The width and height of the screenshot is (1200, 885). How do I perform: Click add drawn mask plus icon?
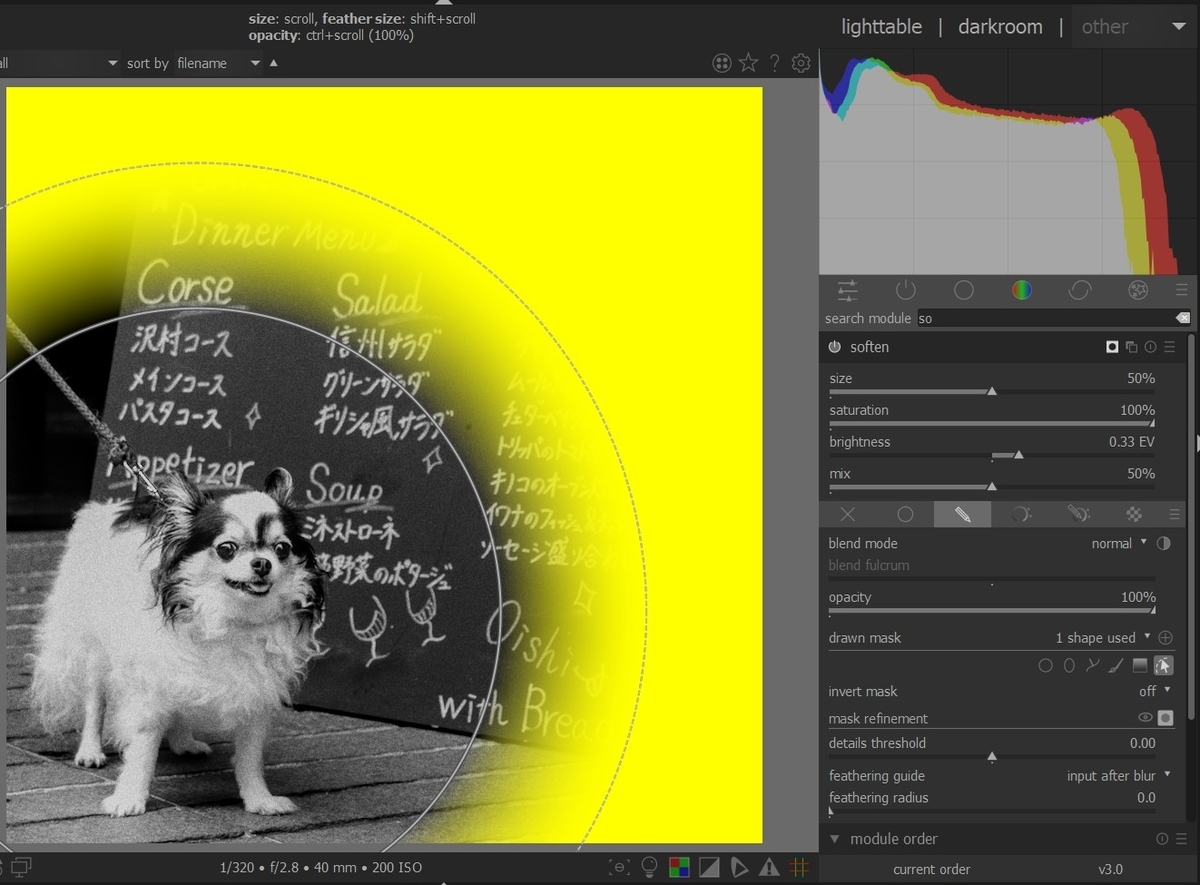pos(1165,638)
